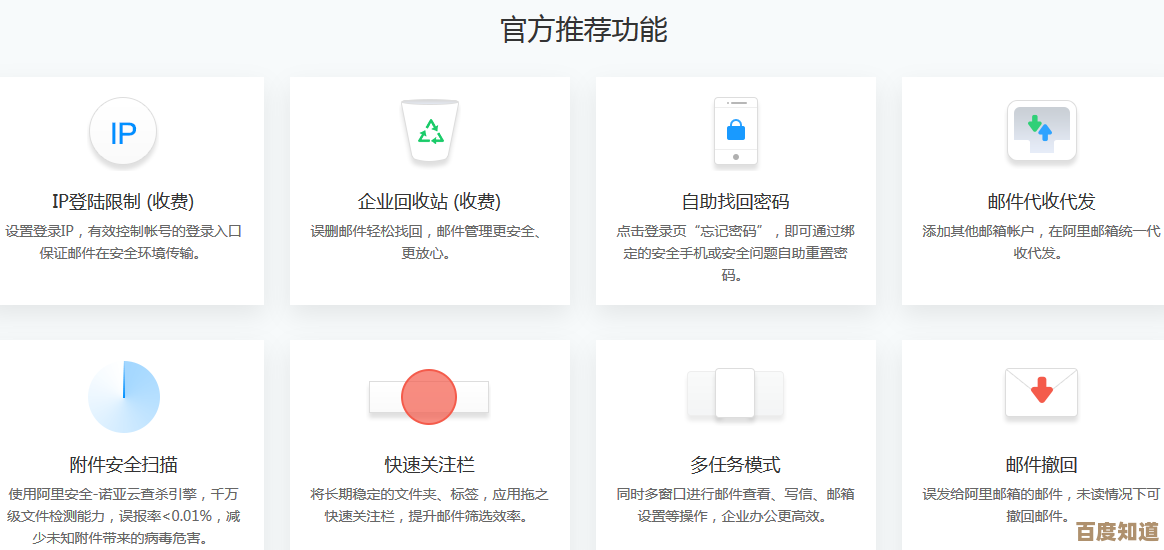Open the 附件安全扫描 heading
This screenshot has width=1164, height=550.
click(124, 465)
